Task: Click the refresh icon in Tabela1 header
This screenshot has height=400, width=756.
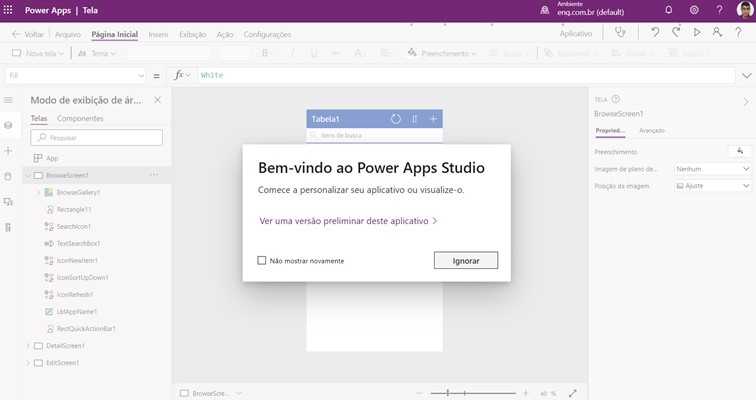Action: (x=395, y=119)
